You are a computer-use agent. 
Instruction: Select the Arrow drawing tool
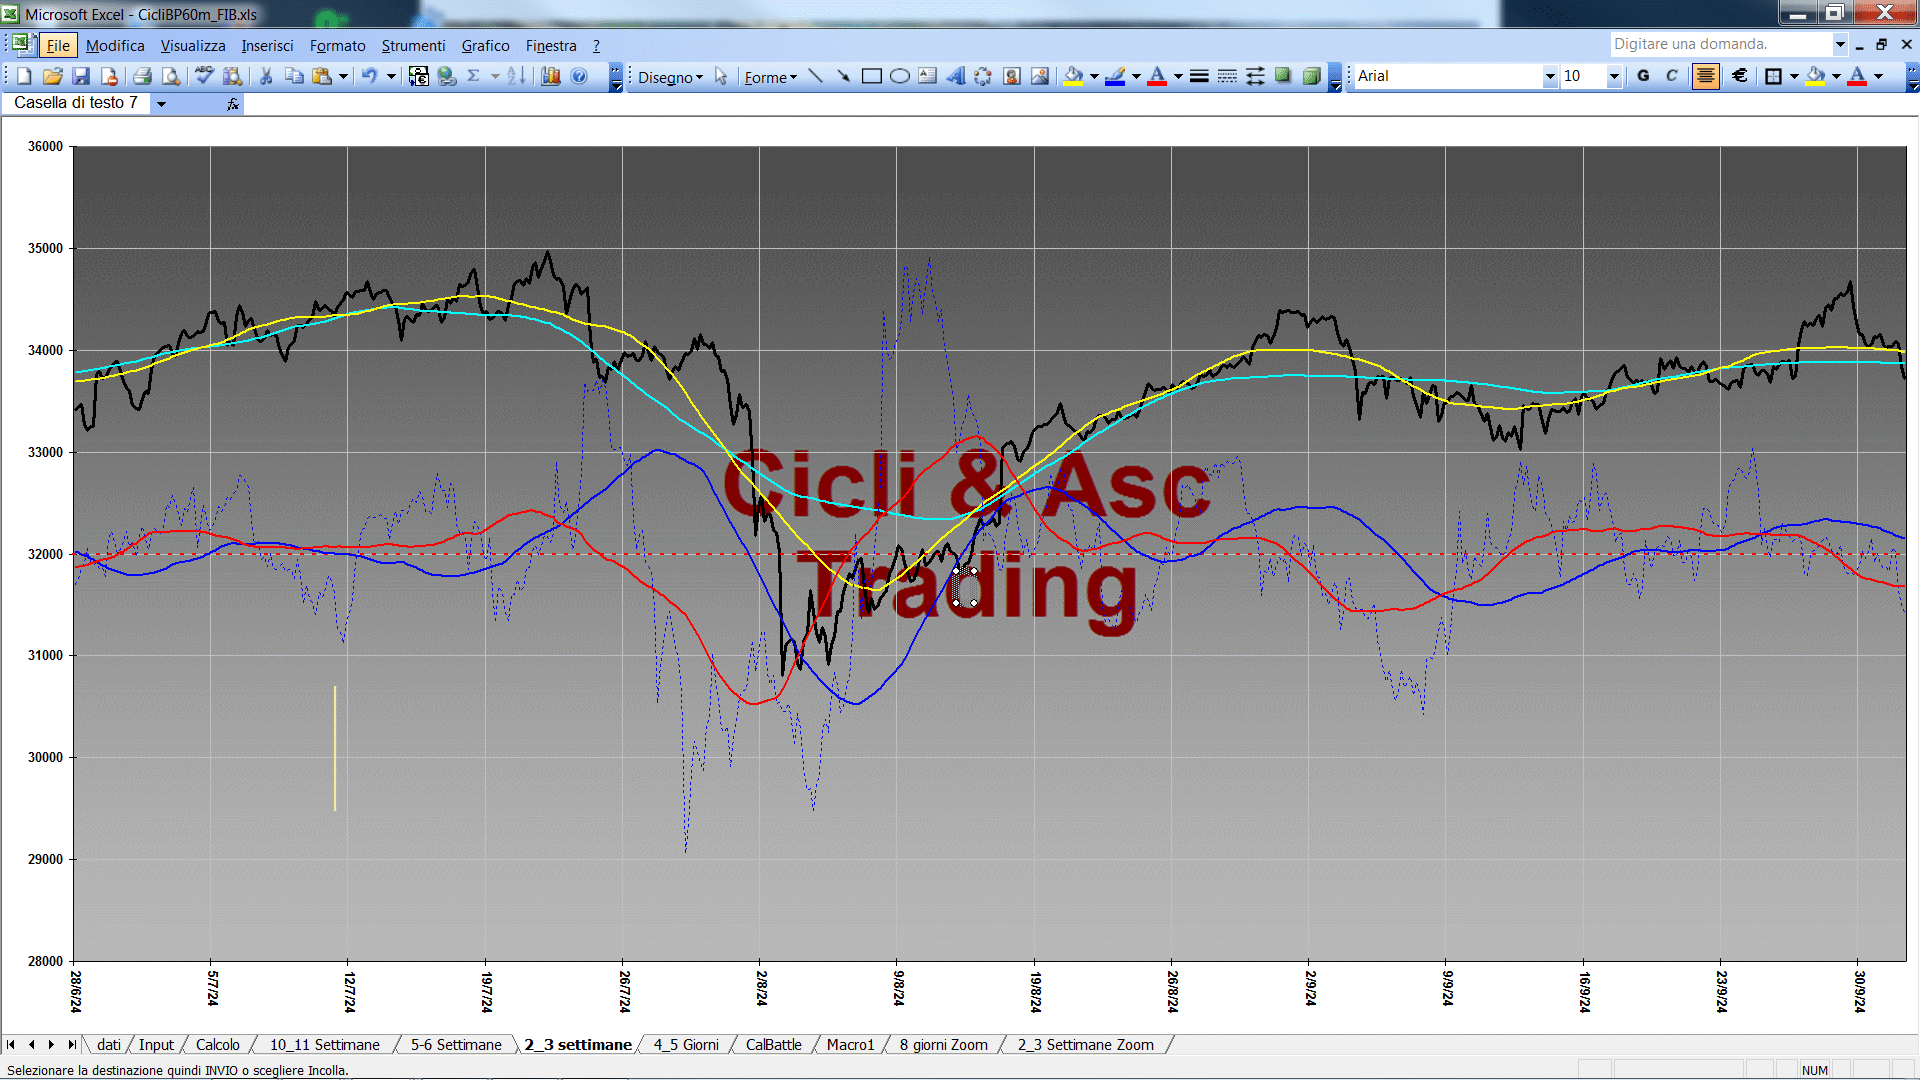click(x=843, y=76)
